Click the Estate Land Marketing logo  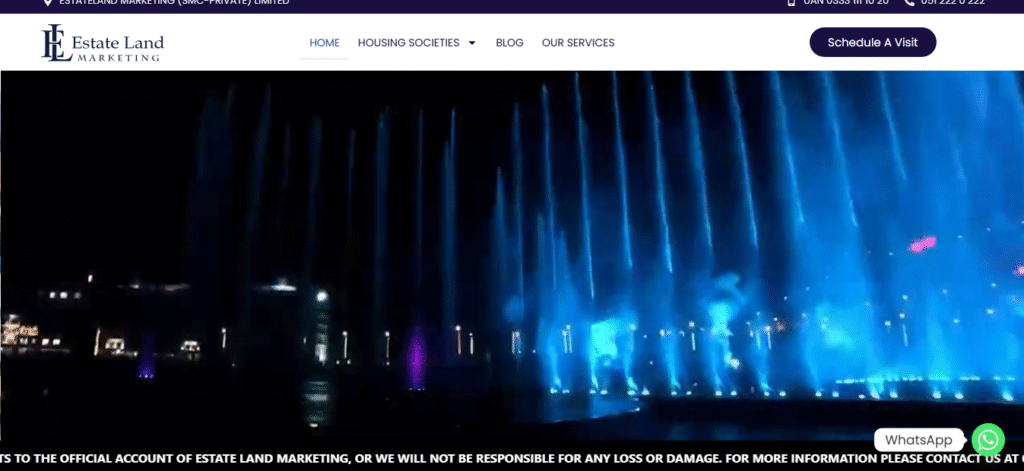click(101, 43)
